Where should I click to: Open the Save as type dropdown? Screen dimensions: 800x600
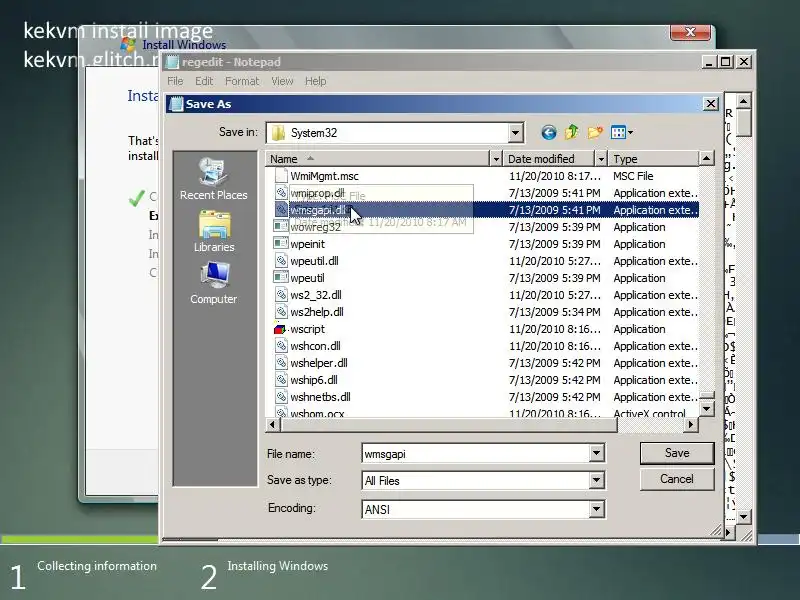(596, 480)
